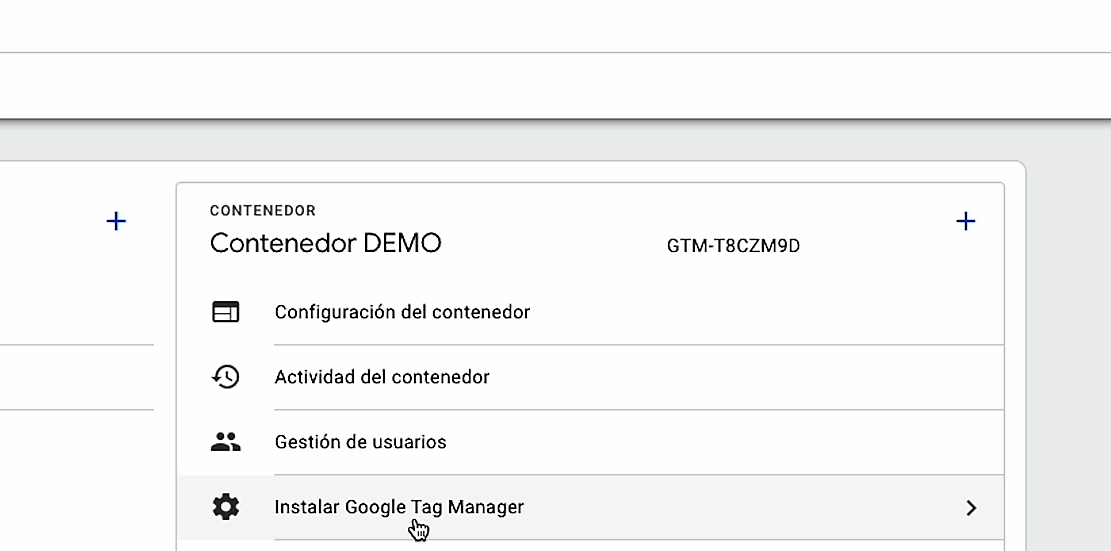Open Configuración del contenedor
Viewport: 1111px width, 551px height.
click(402, 312)
